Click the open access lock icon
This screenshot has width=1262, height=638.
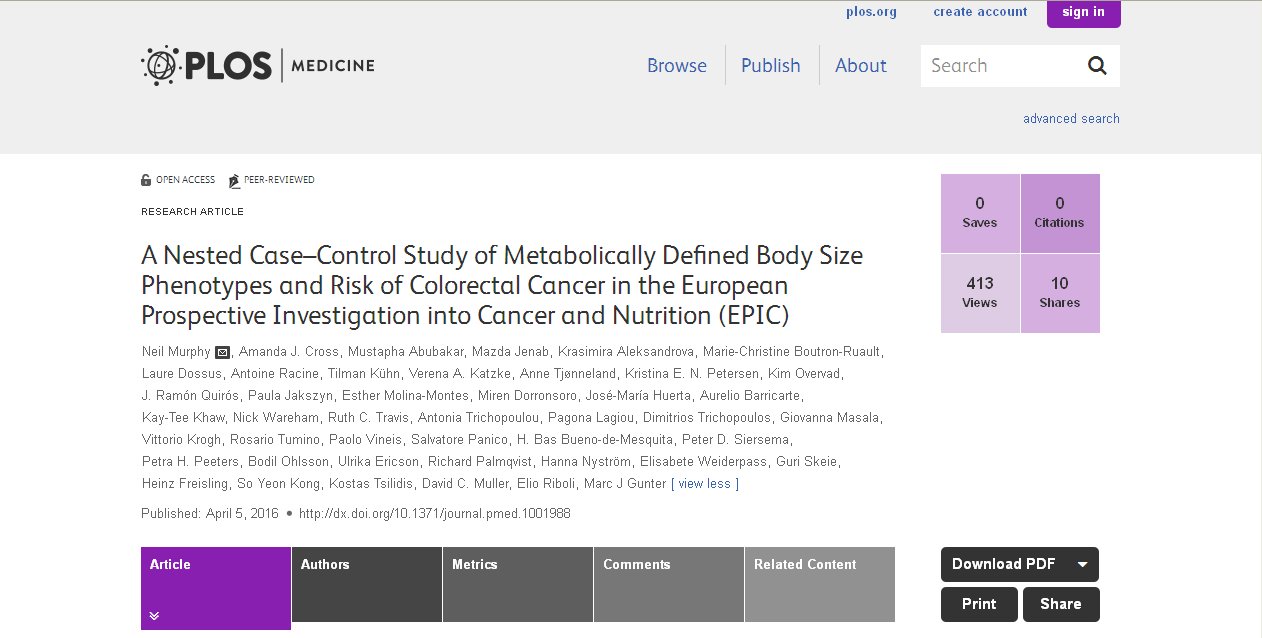146,180
